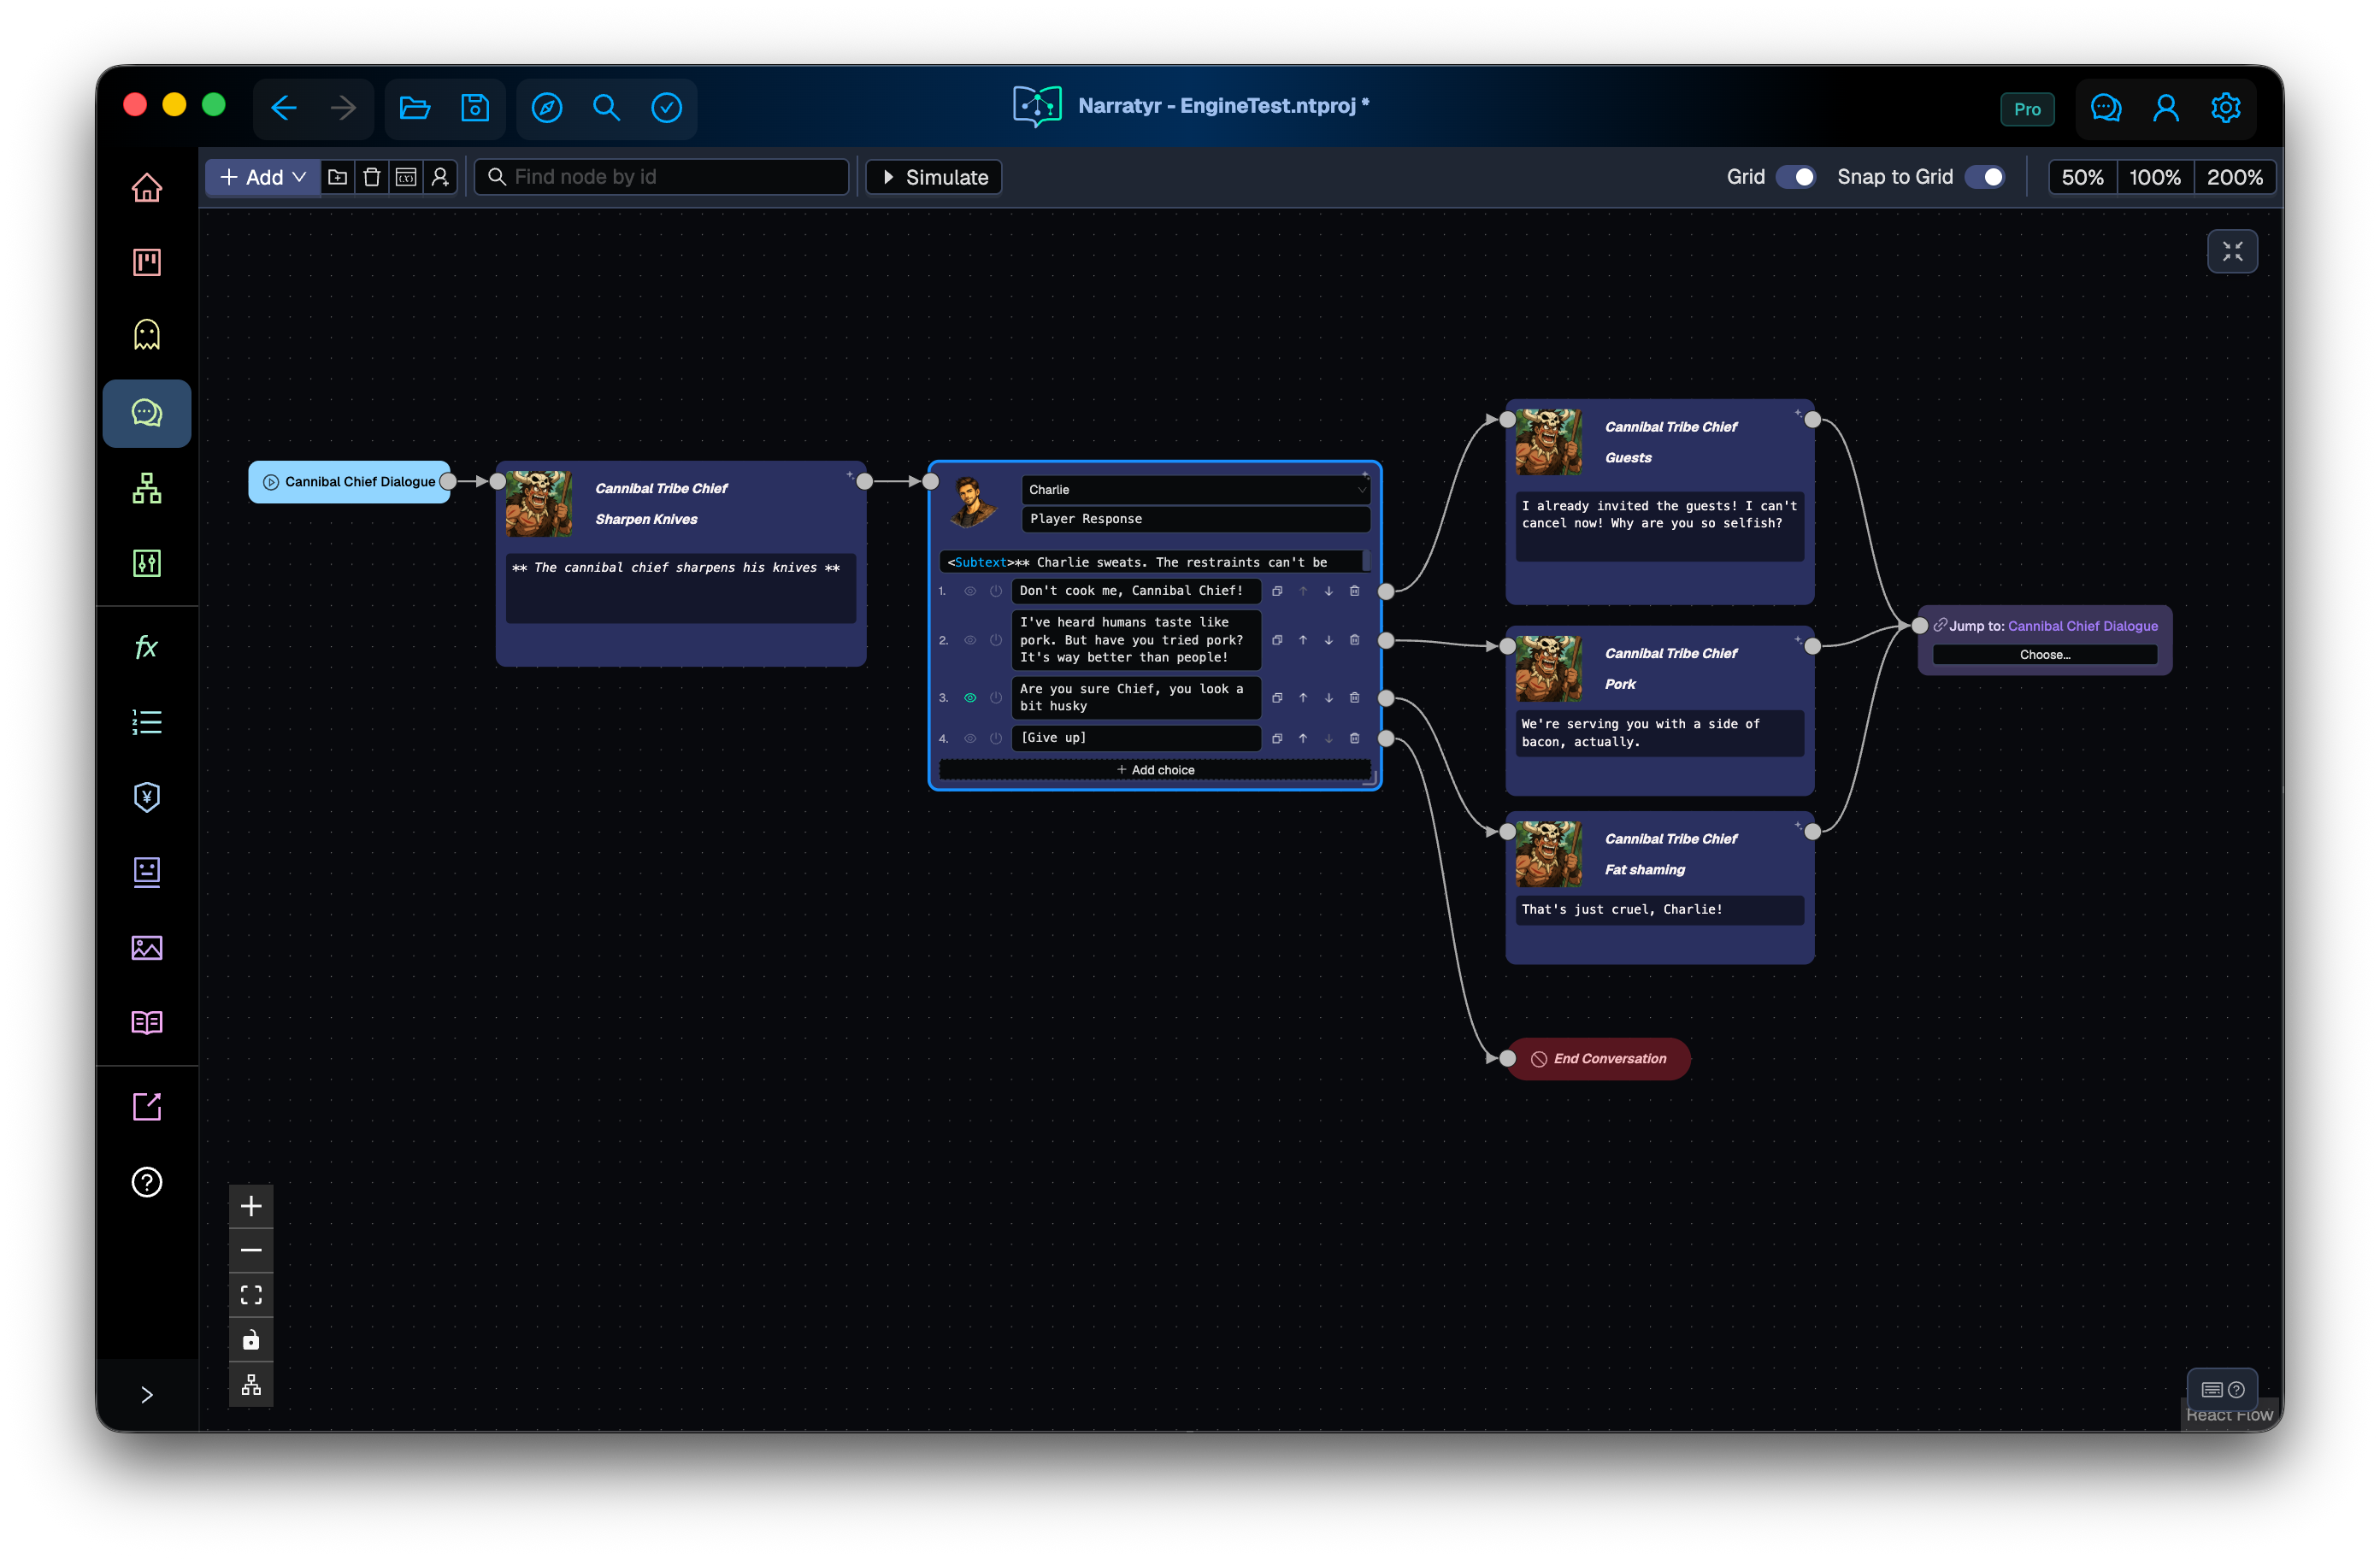This screenshot has width=2380, height=1559.
Task: Toggle the Grid switch
Action: tap(1796, 177)
